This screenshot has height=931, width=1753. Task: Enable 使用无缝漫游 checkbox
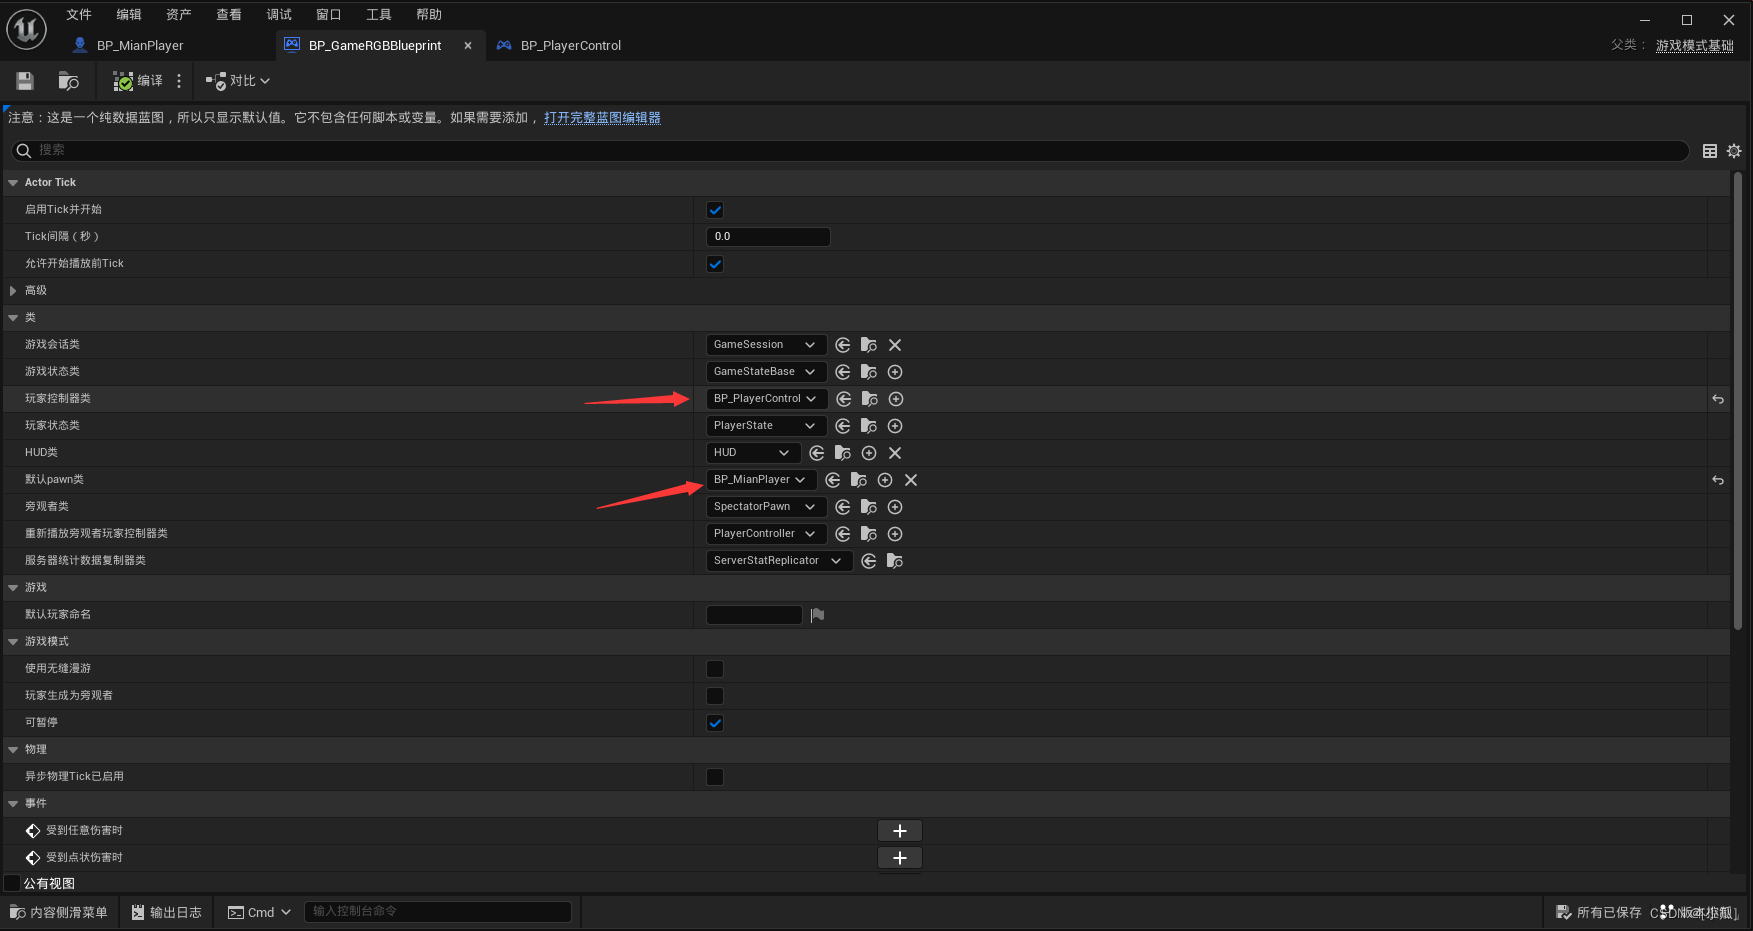[715, 669]
